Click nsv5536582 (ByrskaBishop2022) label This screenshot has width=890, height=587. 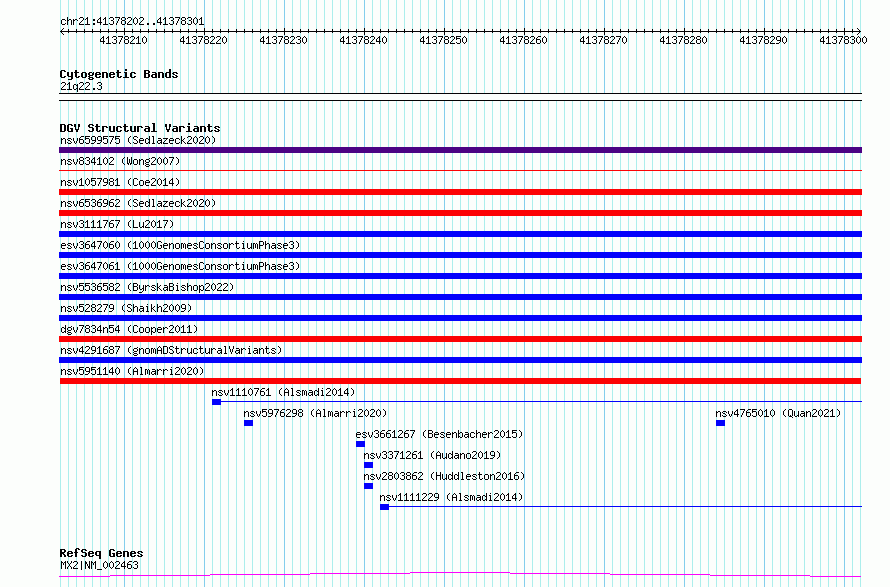[x=147, y=287]
